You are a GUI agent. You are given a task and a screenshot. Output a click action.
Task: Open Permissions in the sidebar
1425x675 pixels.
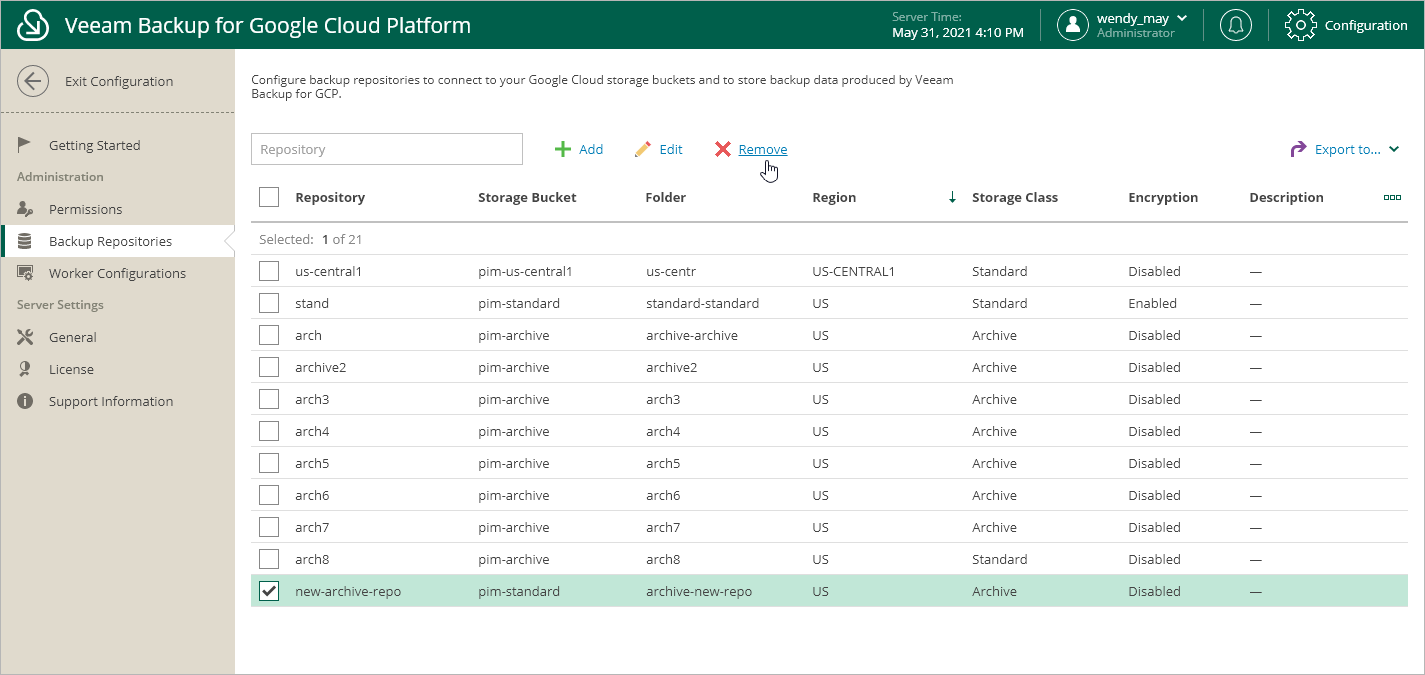click(86, 209)
